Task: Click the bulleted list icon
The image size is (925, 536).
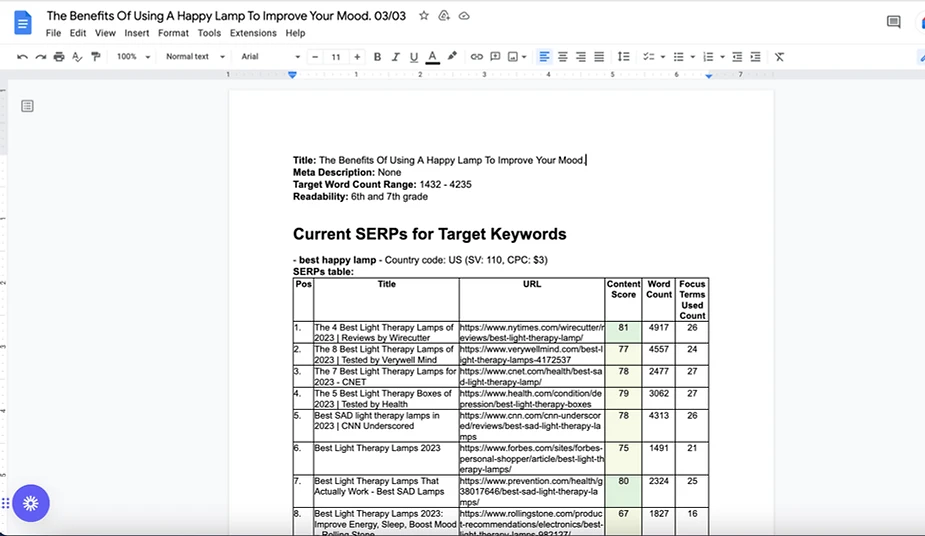Action: click(679, 57)
